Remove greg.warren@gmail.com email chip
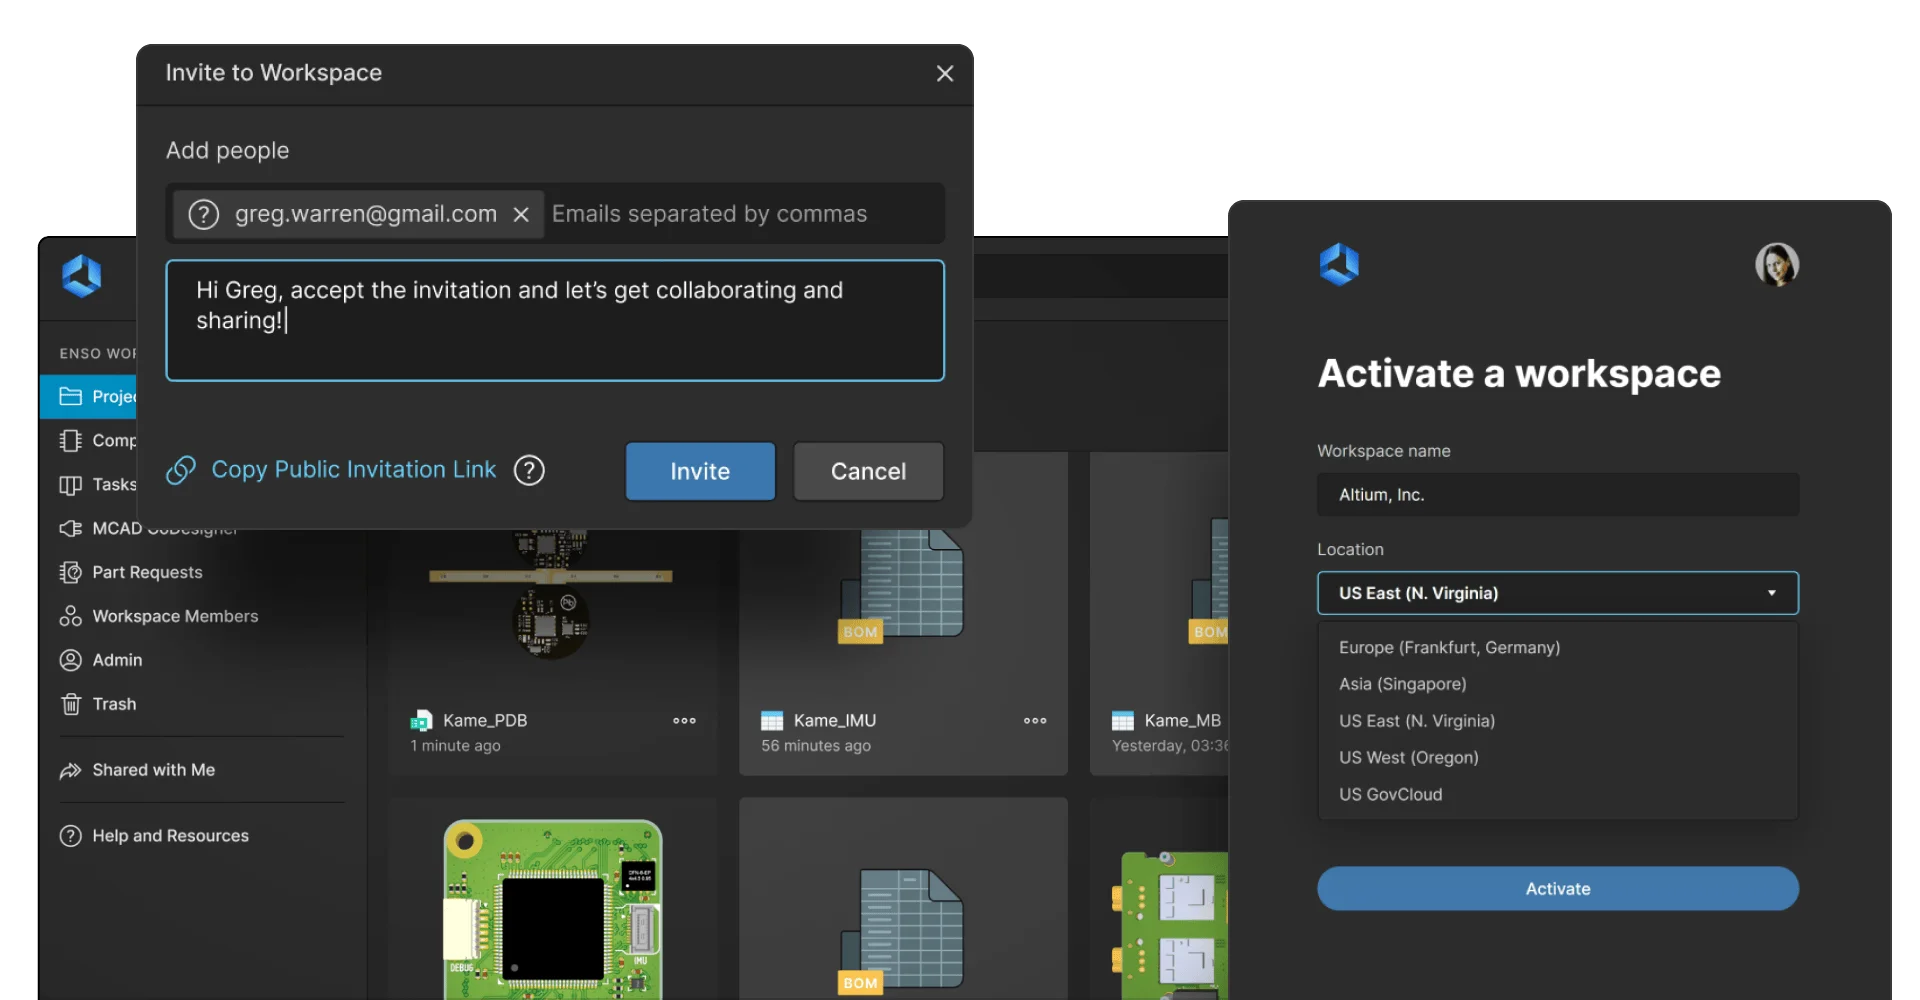This screenshot has height=1000, width=1920. tap(521, 214)
